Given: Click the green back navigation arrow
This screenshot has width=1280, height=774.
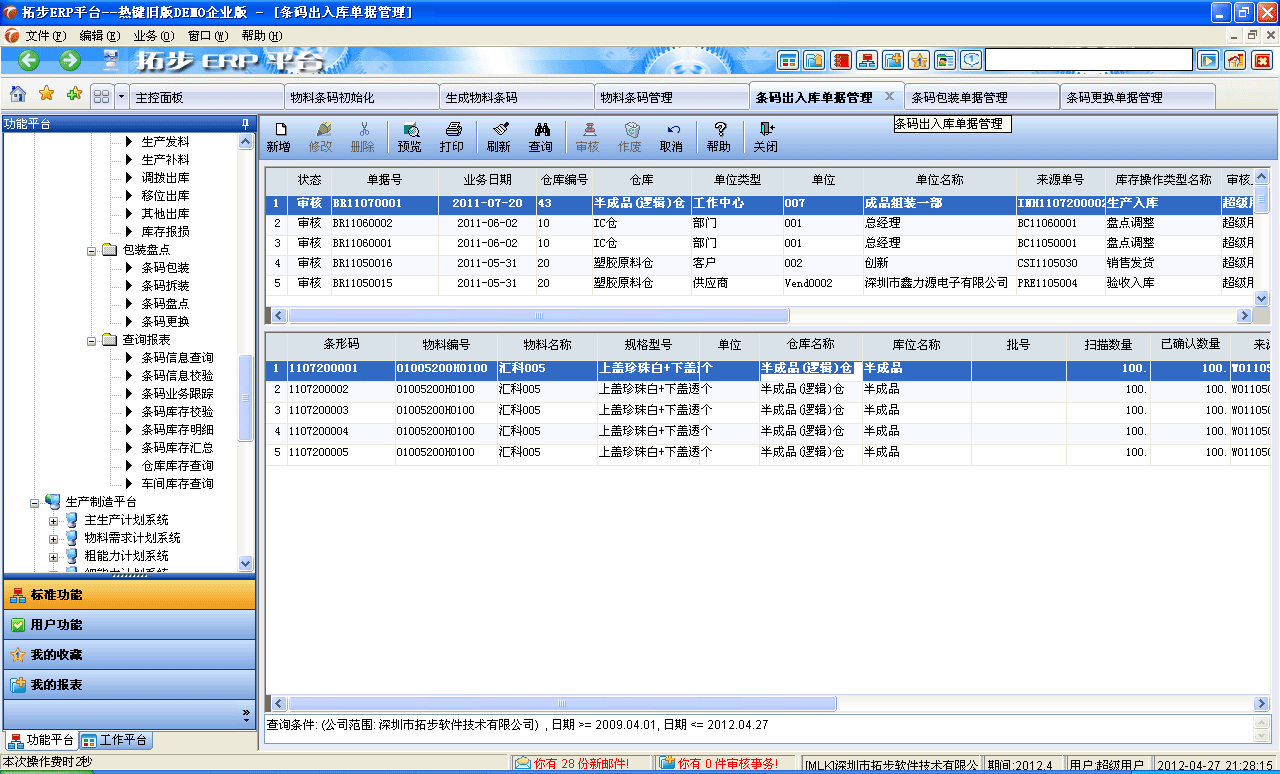Looking at the screenshot, I should point(28,59).
